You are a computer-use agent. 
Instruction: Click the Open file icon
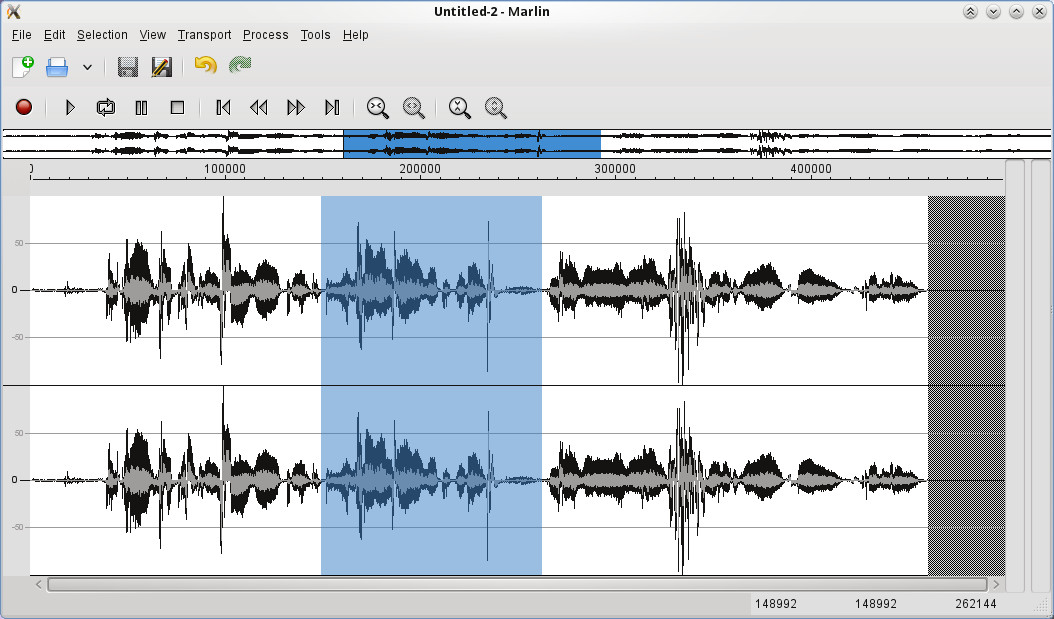pos(57,67)
